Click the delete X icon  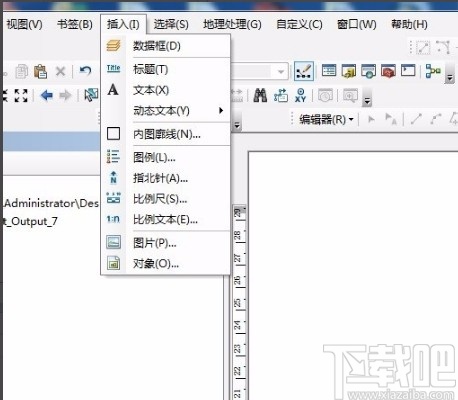pyautogui.click(x=60, y=71)
